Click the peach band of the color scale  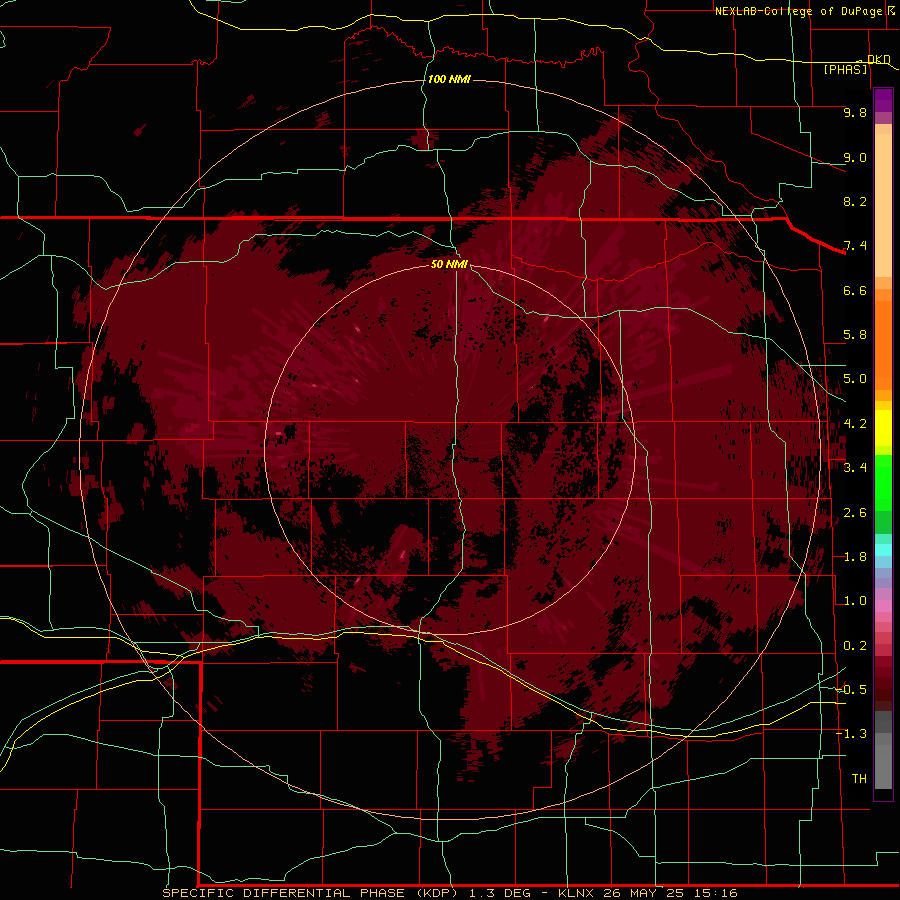tap(883, 201)
